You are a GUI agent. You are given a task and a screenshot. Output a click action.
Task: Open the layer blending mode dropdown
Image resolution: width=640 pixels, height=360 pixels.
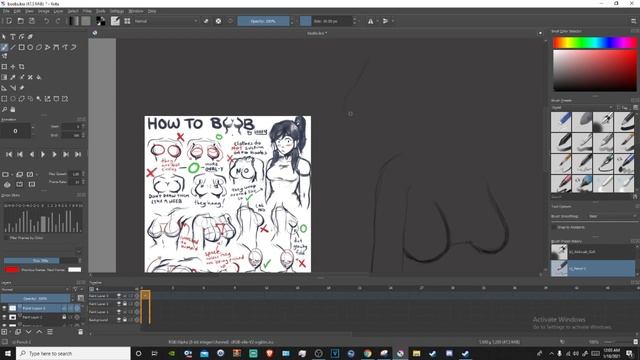(x=35, y=289)
